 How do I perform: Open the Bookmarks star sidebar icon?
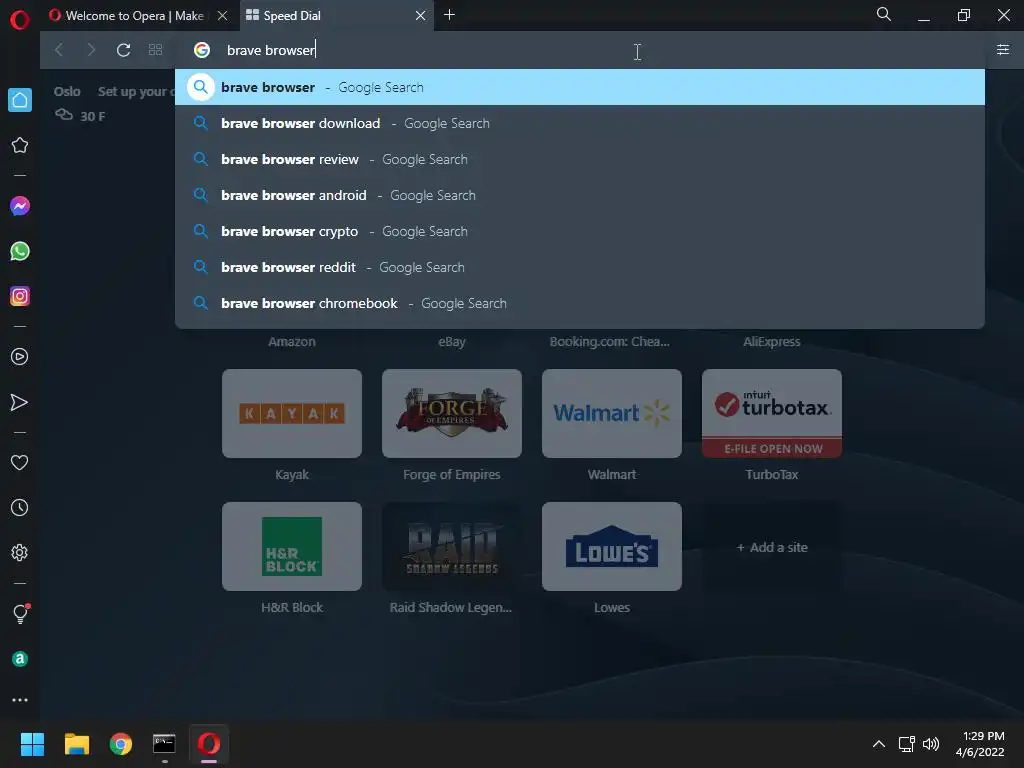(x=20, y=145)
